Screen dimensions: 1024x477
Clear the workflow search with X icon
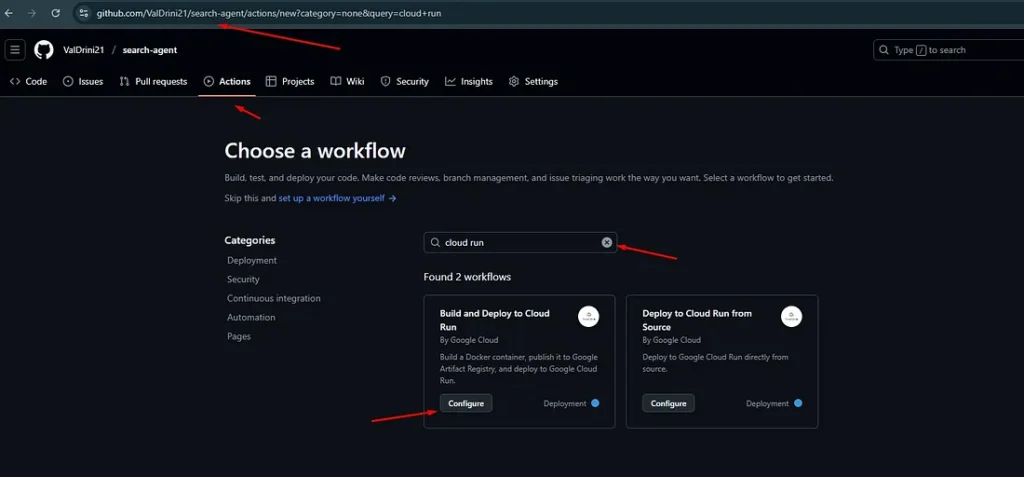(x=606, y=242)
